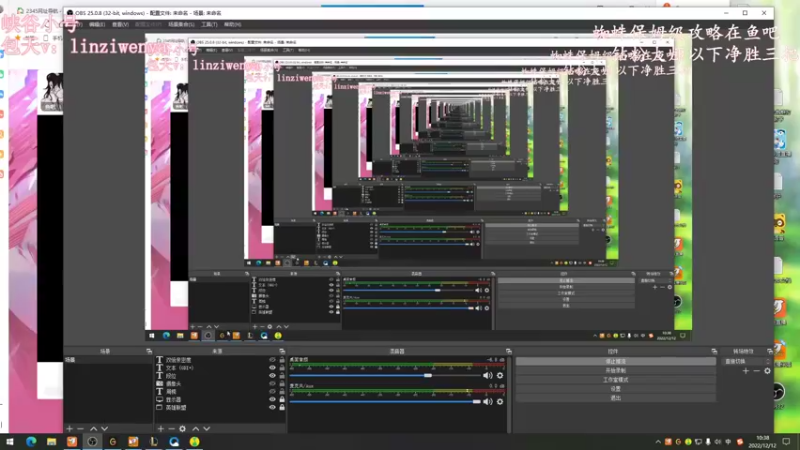Open the 配置文件(P) menu in the top OBS menu bar
The height and width of the screenshot is (450, 800).
click(x=148, y=24)
